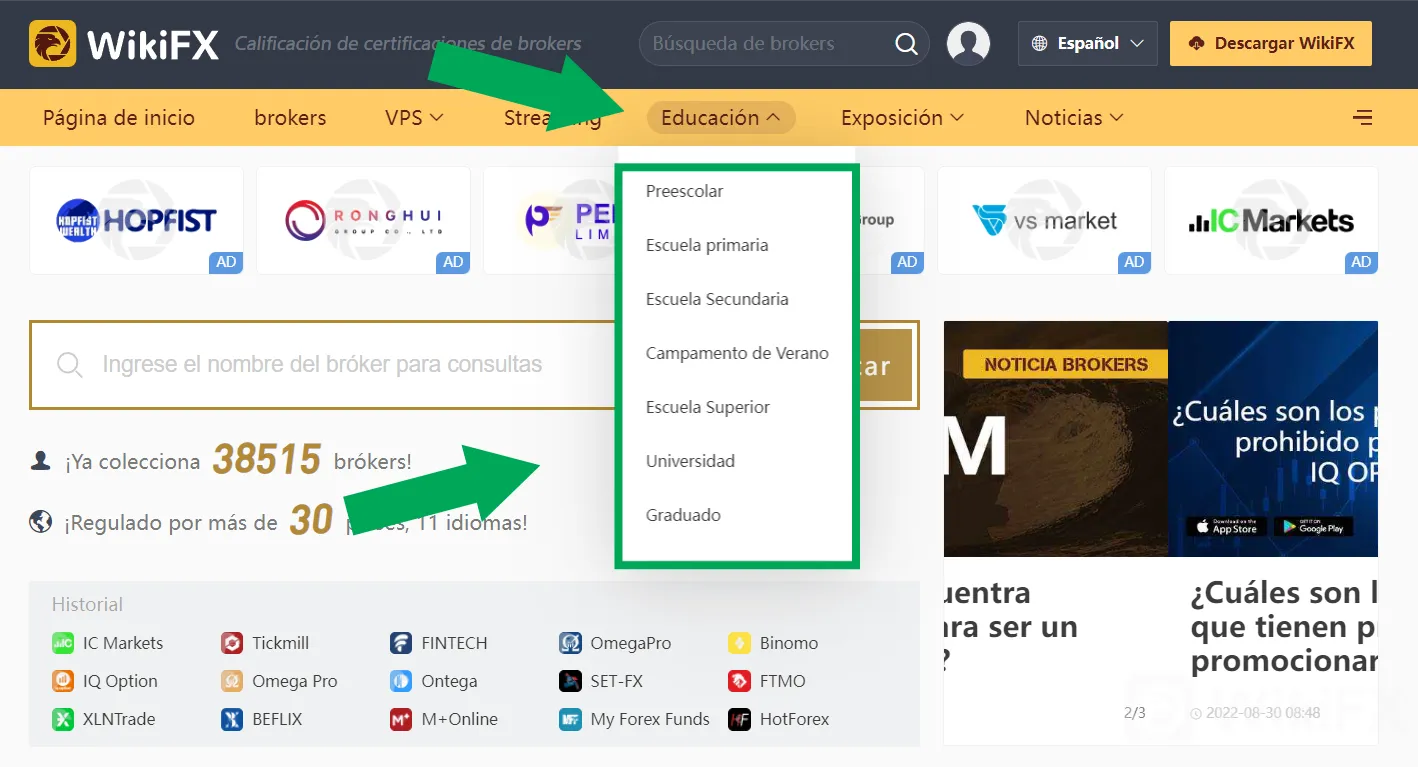This screenshot has width=1418, height=767.
Task: Click the Tickmill history icon
Action: [232, 643]
